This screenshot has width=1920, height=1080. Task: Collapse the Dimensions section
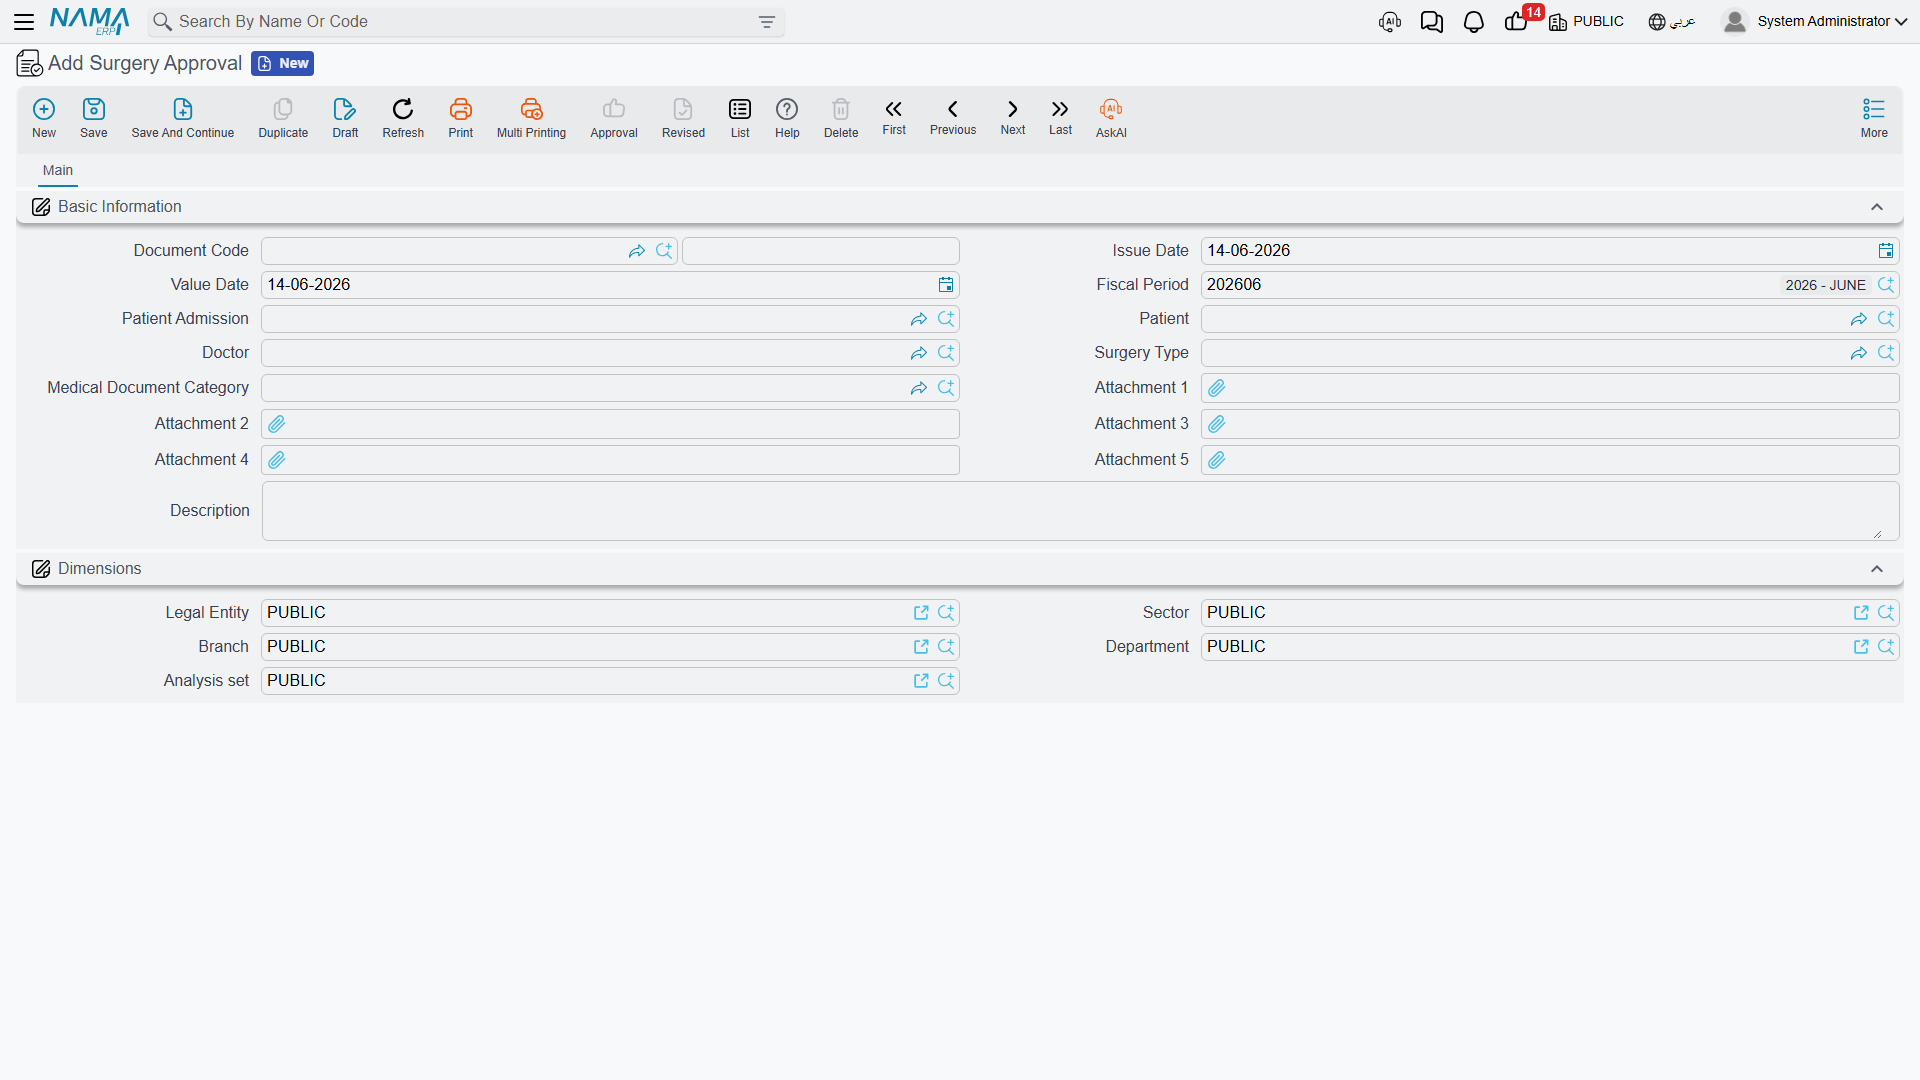[x=1877, y=569]
